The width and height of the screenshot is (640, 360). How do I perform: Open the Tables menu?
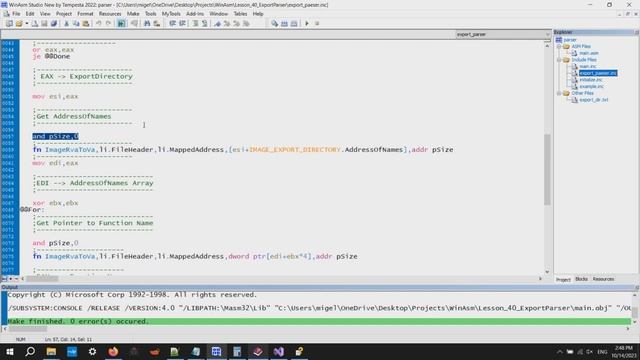[x=240, y=14]
